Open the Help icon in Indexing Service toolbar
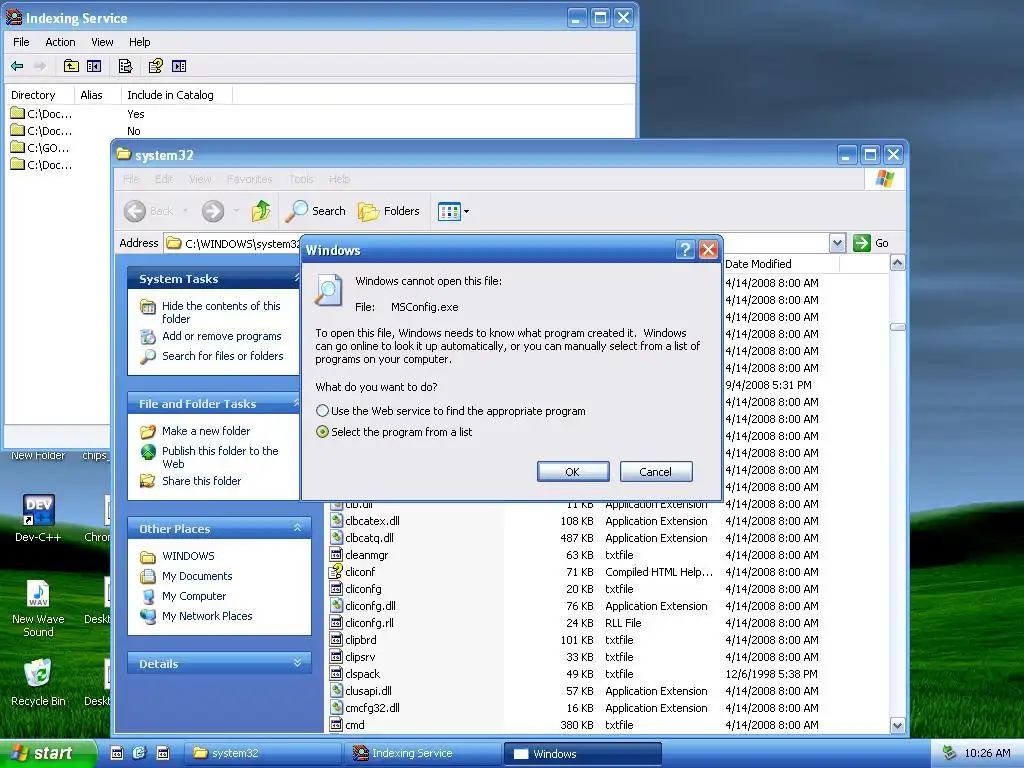 click(x=155, y=66)
